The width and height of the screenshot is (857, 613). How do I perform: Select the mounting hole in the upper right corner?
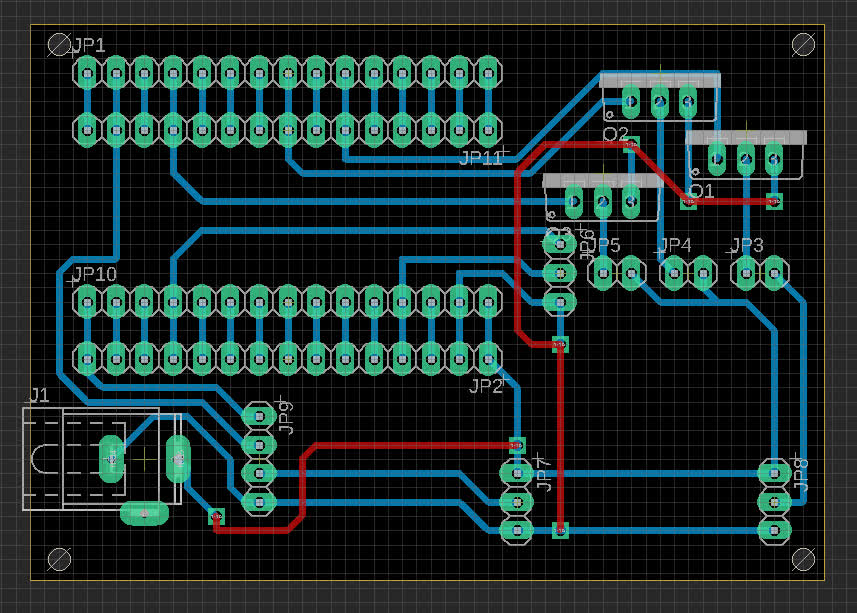click(x=803, y=45)
